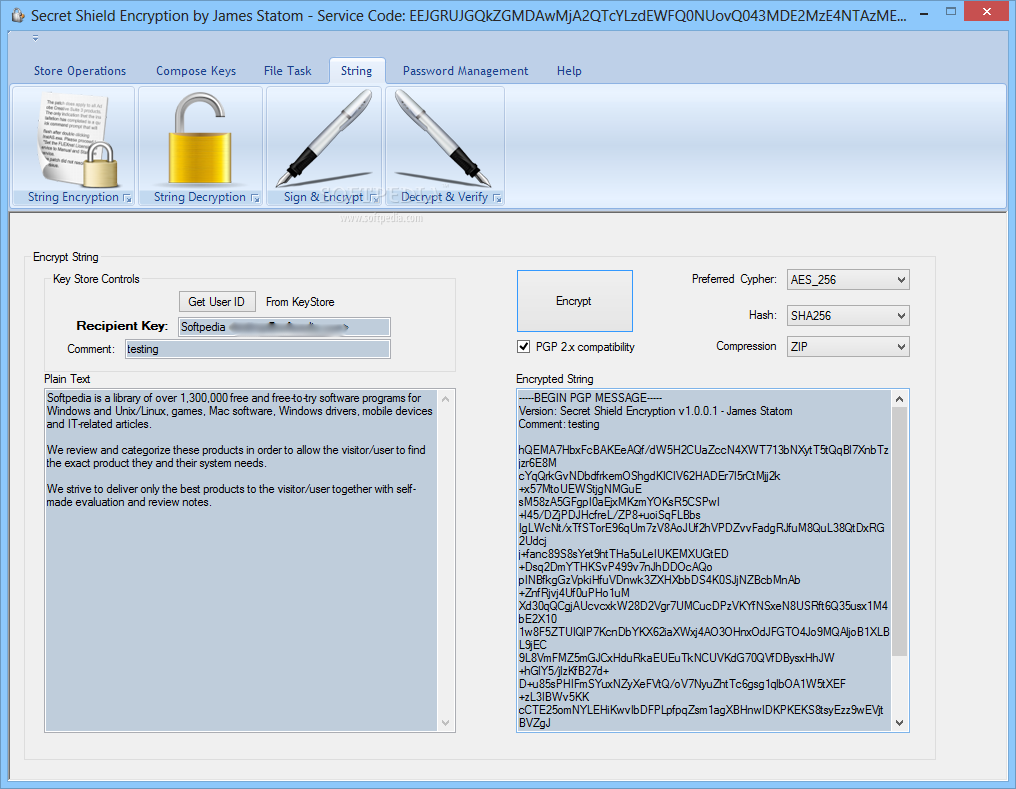The height and width of the screenshot is (789, 1016).
Task: Open the Help tab
Action: coord(569,71)
